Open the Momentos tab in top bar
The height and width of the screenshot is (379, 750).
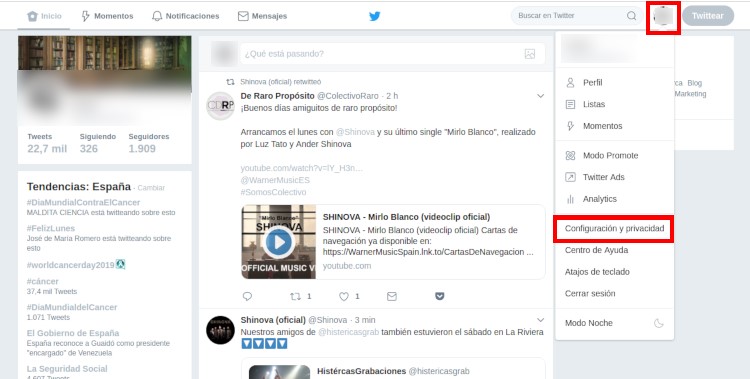coord(107,16)
